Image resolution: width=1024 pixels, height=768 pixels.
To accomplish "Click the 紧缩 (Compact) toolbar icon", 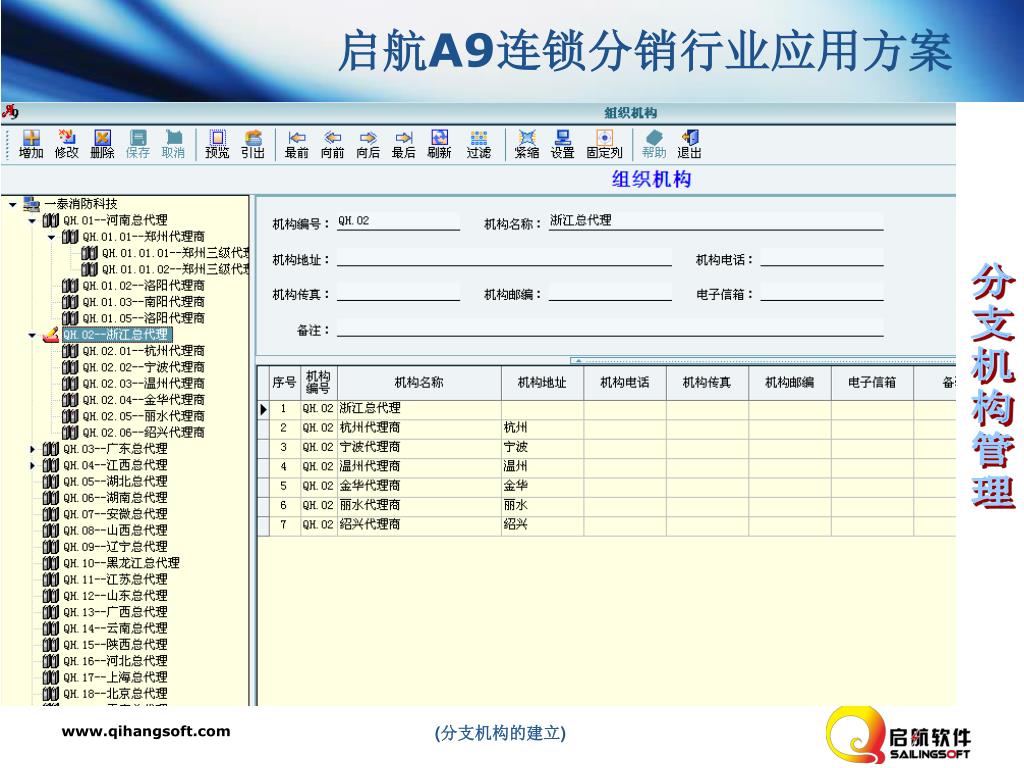I will (x=526, y=144).
